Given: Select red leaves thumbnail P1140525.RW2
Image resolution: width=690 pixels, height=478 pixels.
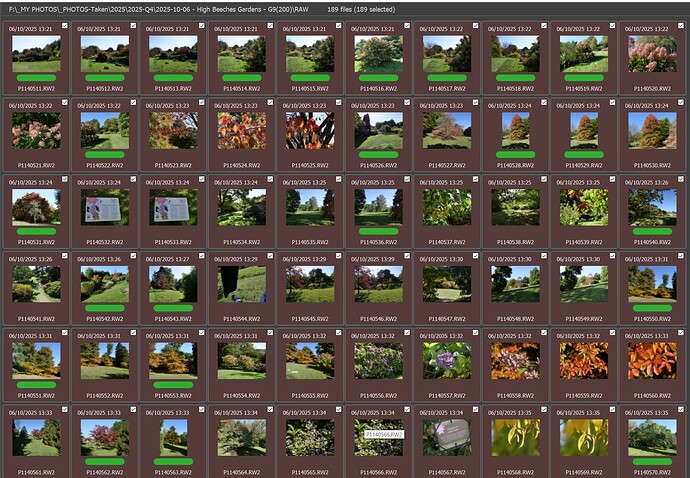Looking at the screenshot, I should click(310, 130).
